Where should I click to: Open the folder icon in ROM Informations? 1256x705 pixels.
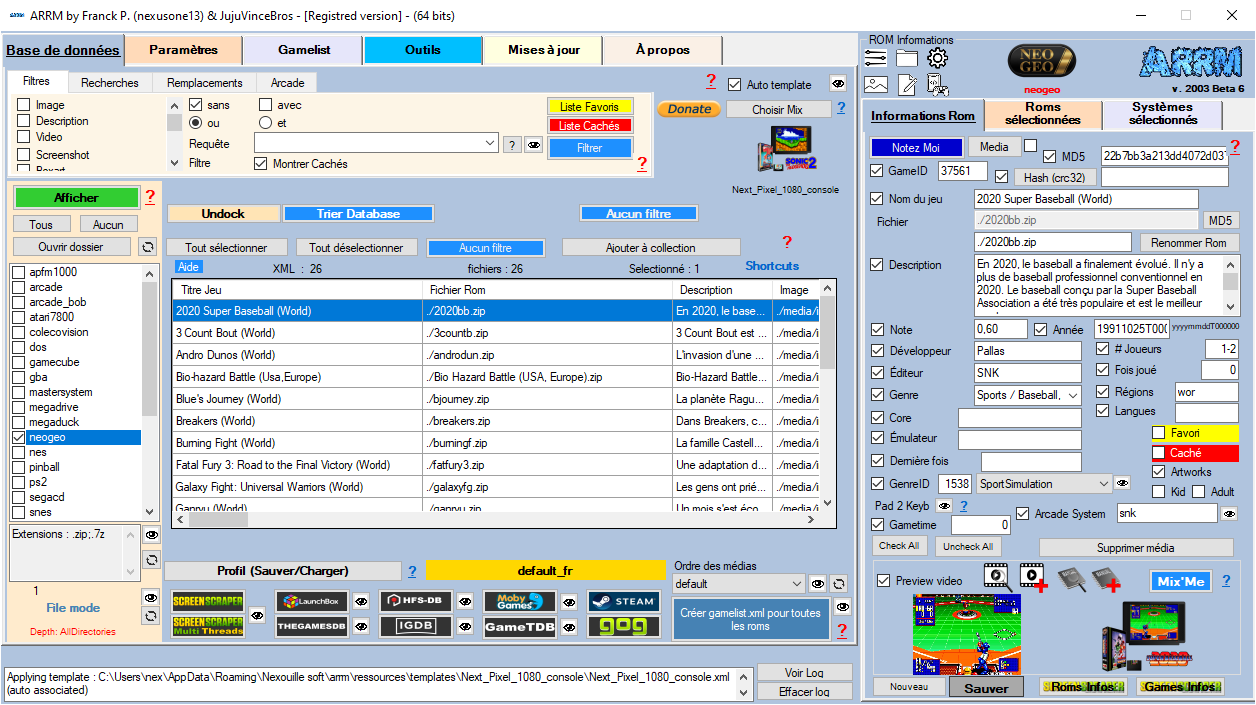pos(907,59)
